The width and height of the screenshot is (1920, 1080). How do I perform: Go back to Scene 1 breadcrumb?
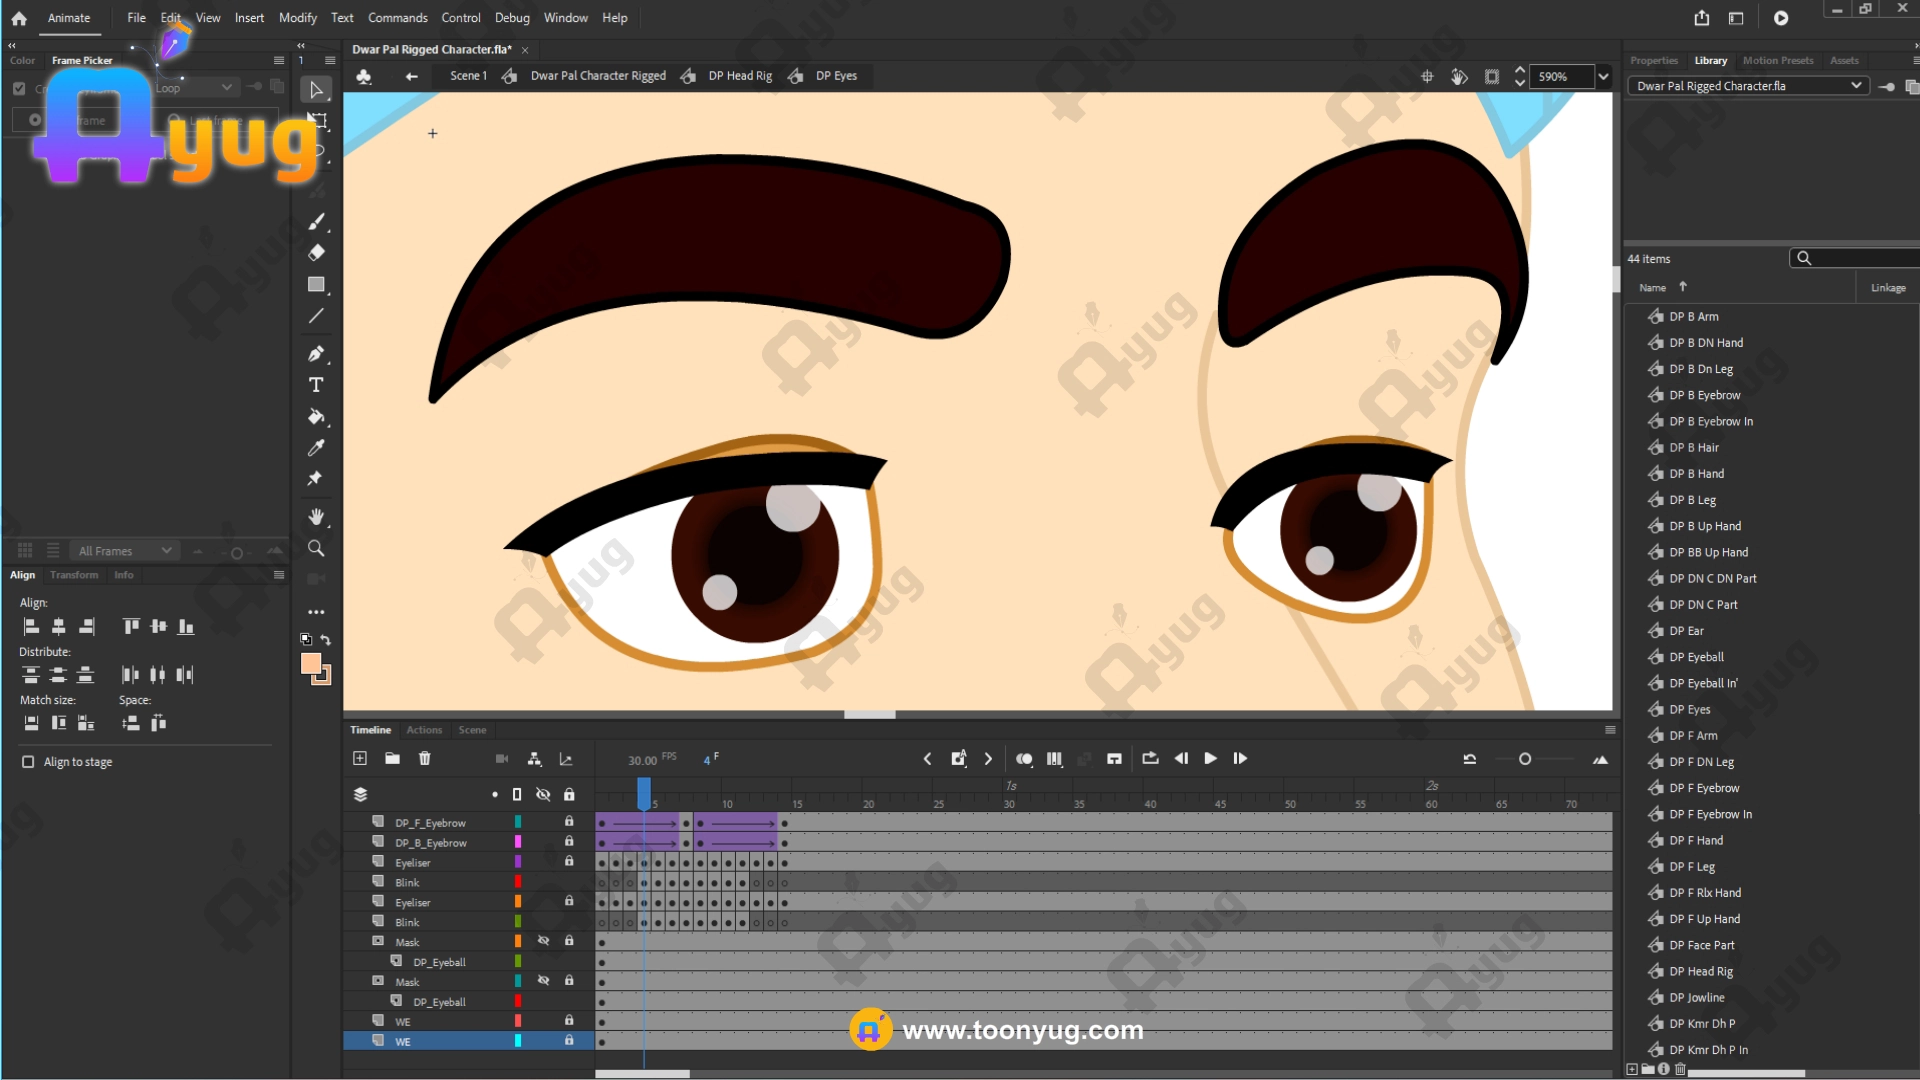coord(467,76)
